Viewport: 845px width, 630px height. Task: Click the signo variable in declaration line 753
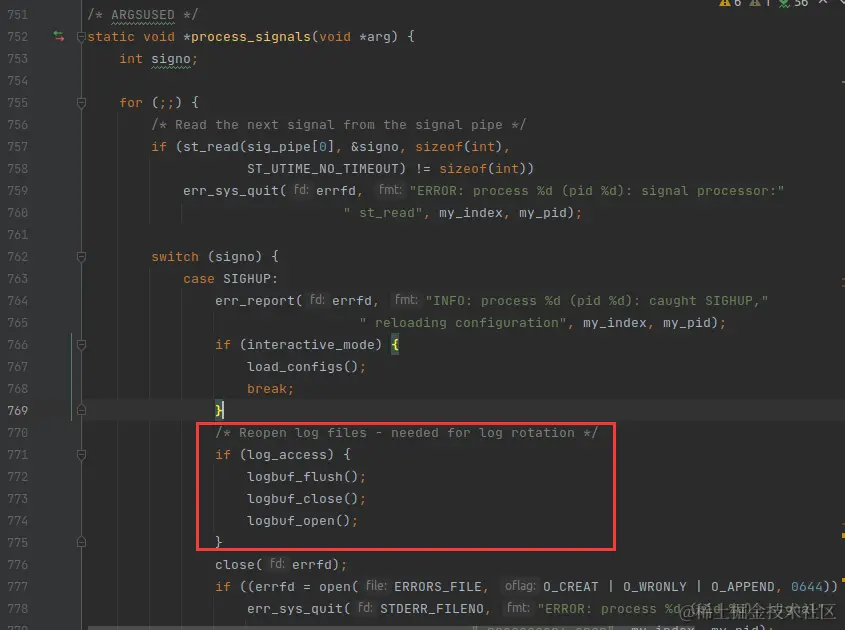(x=171, y=59)
